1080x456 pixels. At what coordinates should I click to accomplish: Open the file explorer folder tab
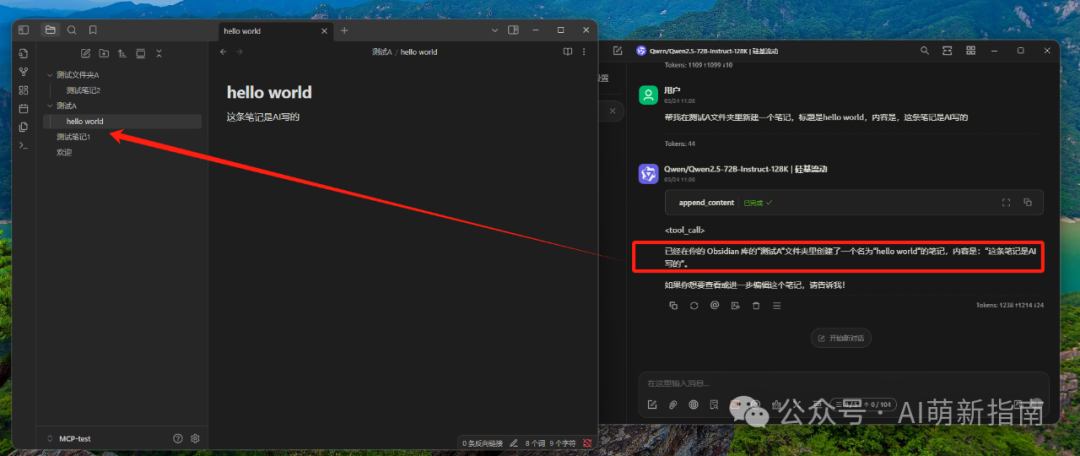click(50, 30)
